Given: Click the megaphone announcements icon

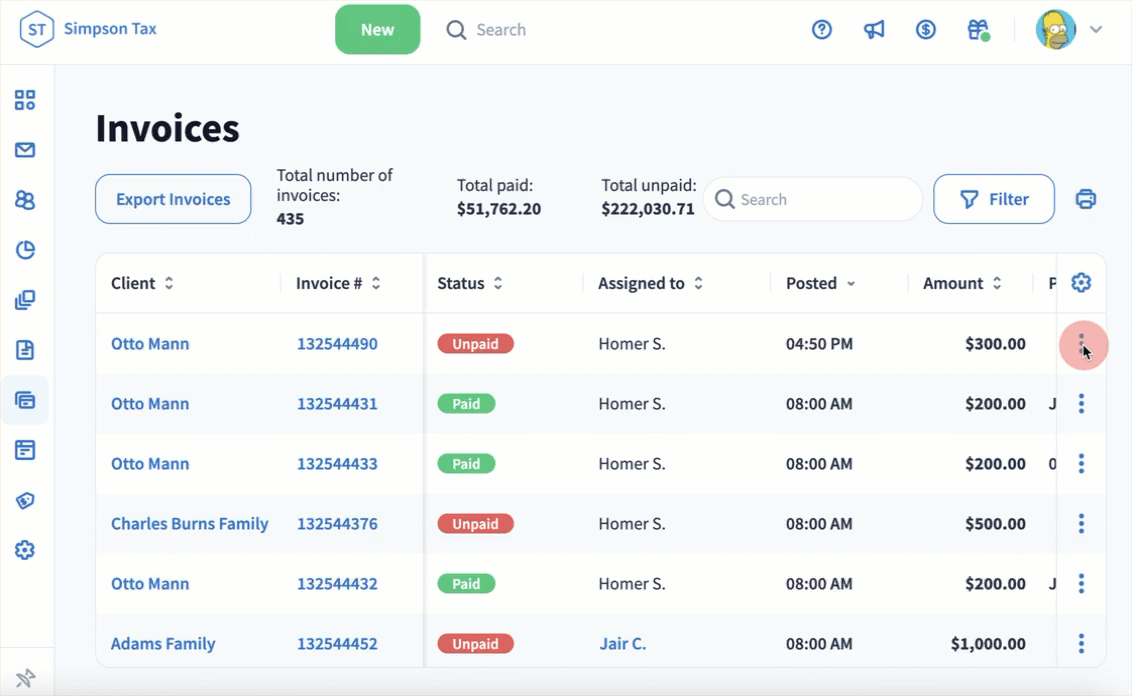Looking at the screenshot, I should (874, 30).
